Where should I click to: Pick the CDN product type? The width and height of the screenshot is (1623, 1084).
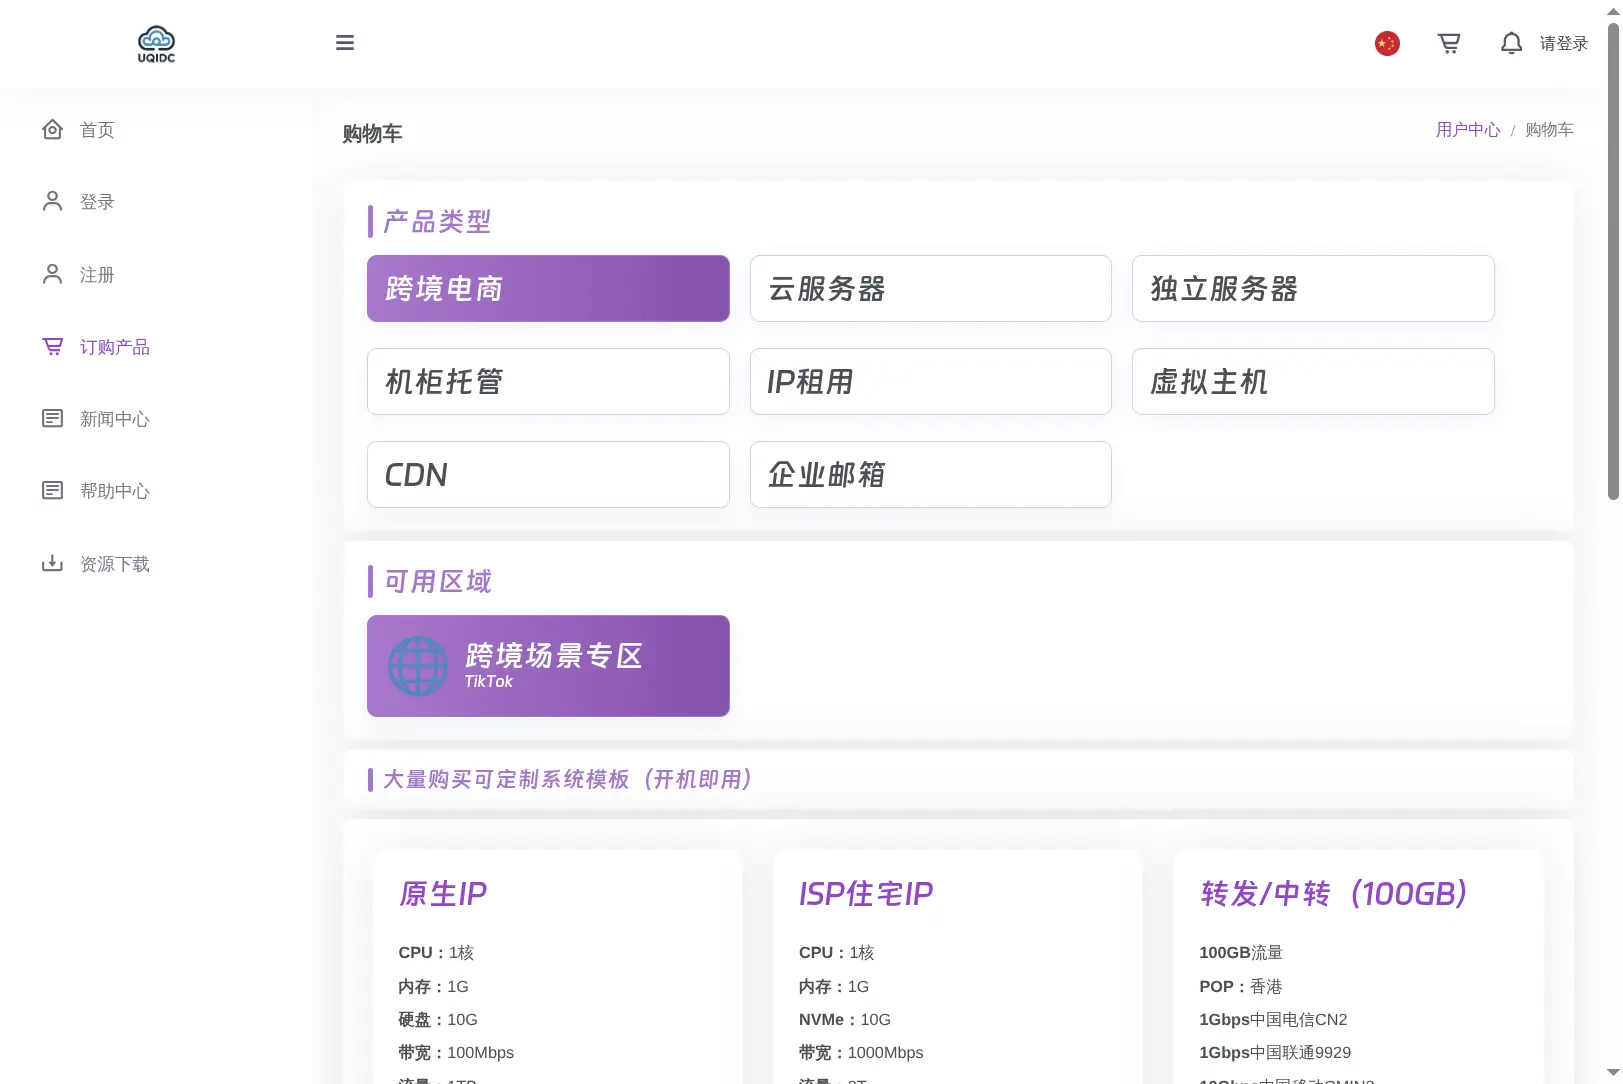pyautogui.click(x=548, y=474)
